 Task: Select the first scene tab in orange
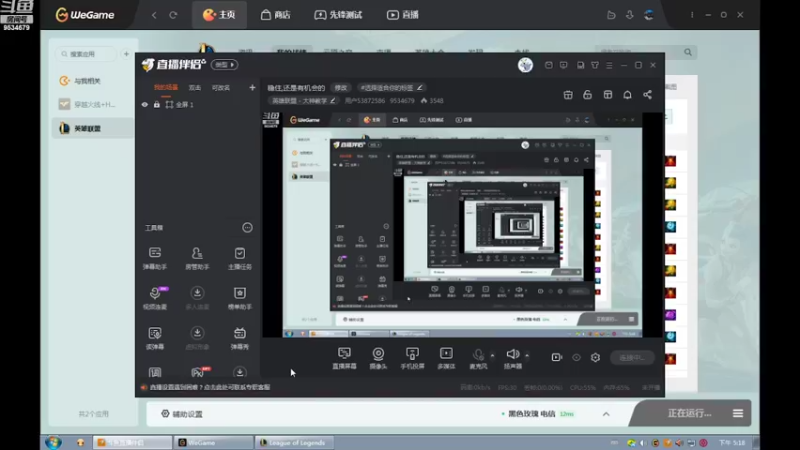166,88
